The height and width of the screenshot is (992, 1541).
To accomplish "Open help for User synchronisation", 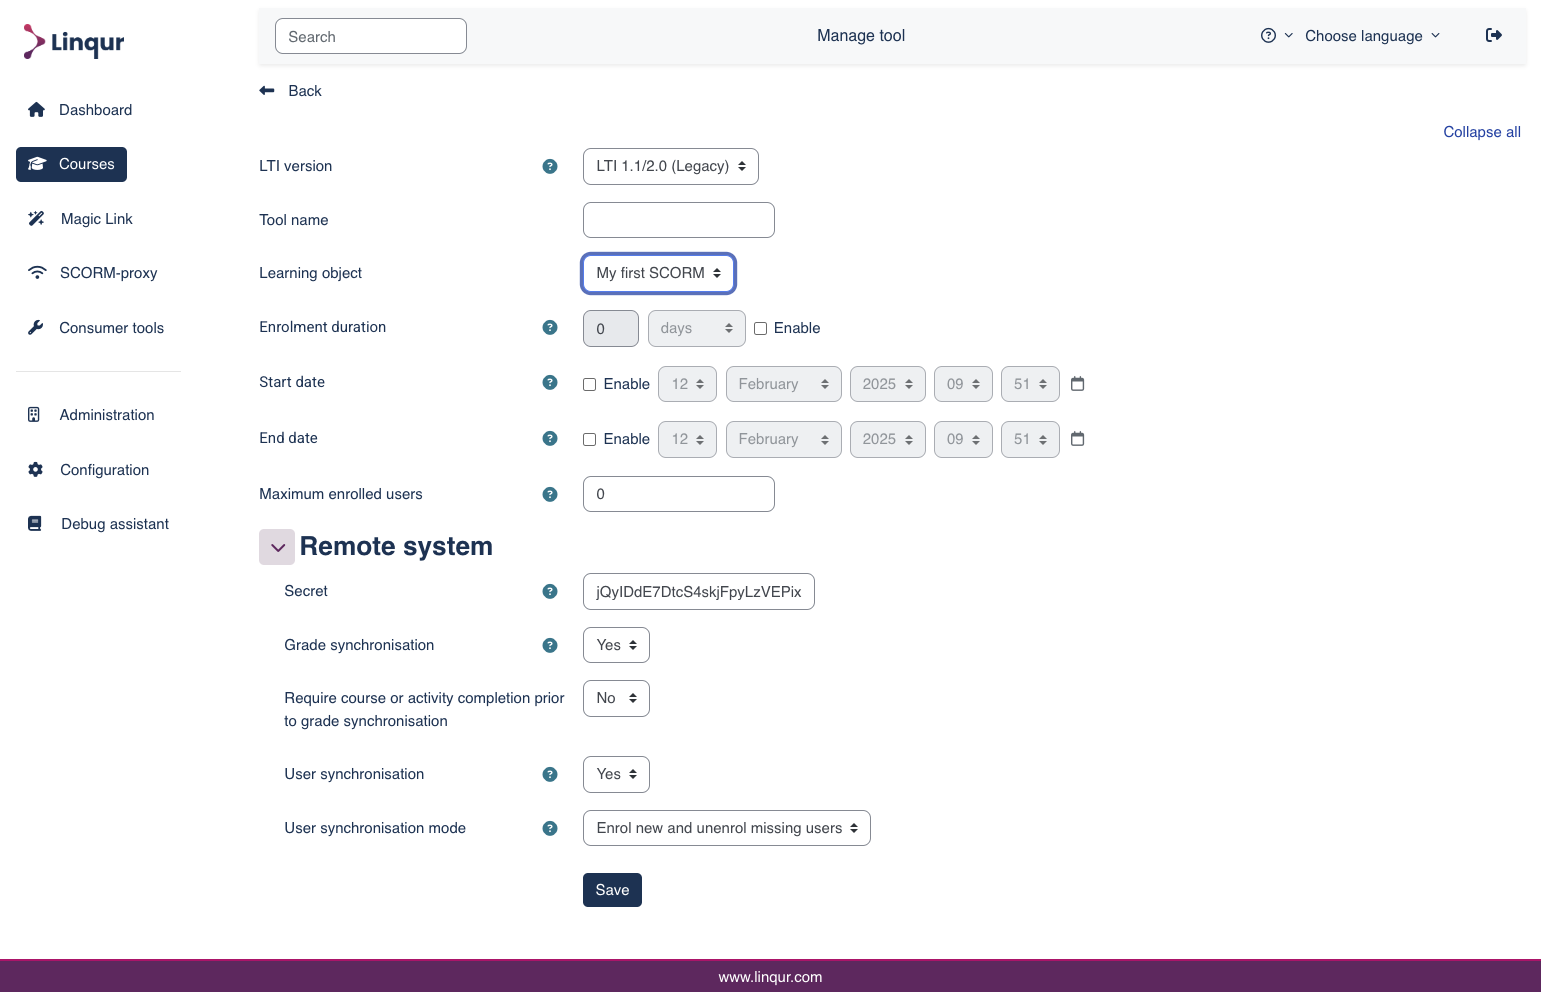I will coord(550,775).
